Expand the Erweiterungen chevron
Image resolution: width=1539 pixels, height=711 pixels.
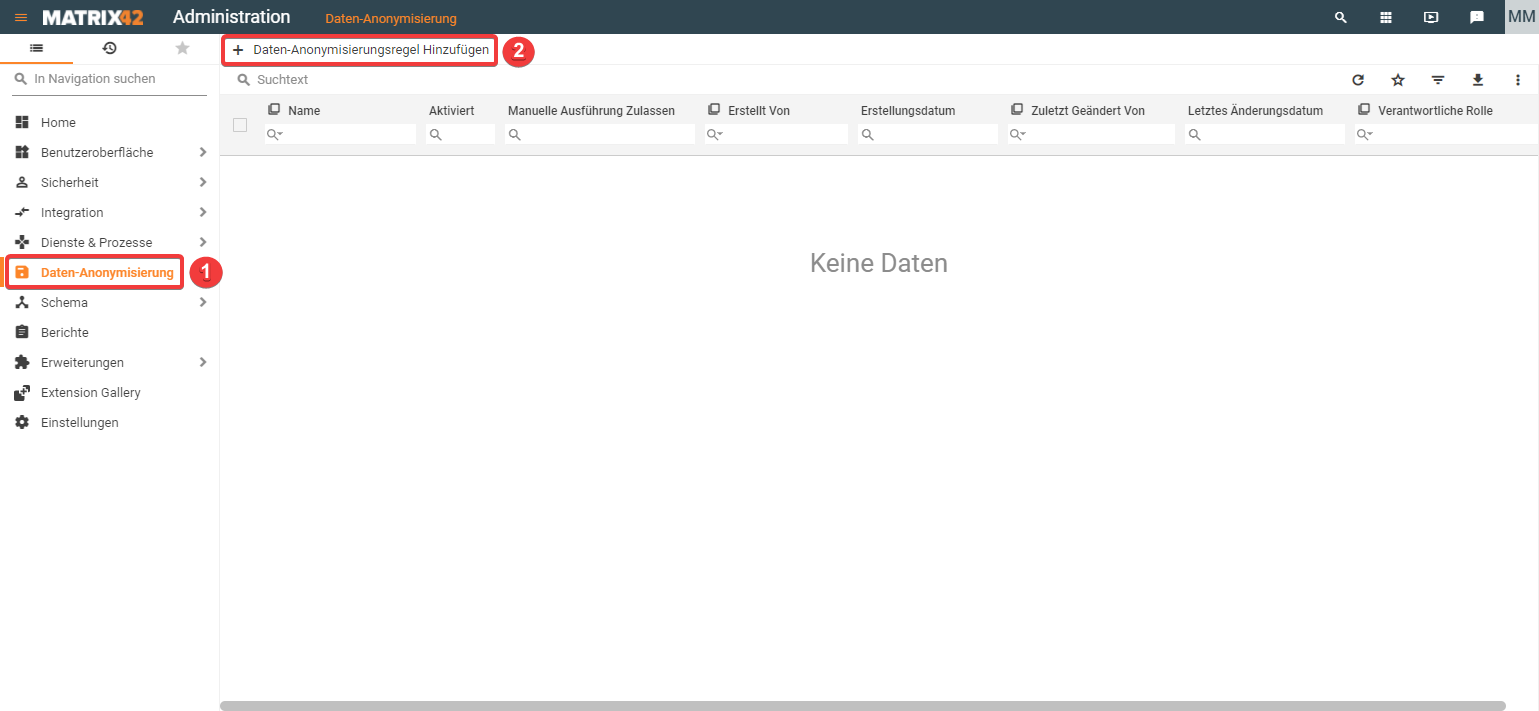coord(203,362)
